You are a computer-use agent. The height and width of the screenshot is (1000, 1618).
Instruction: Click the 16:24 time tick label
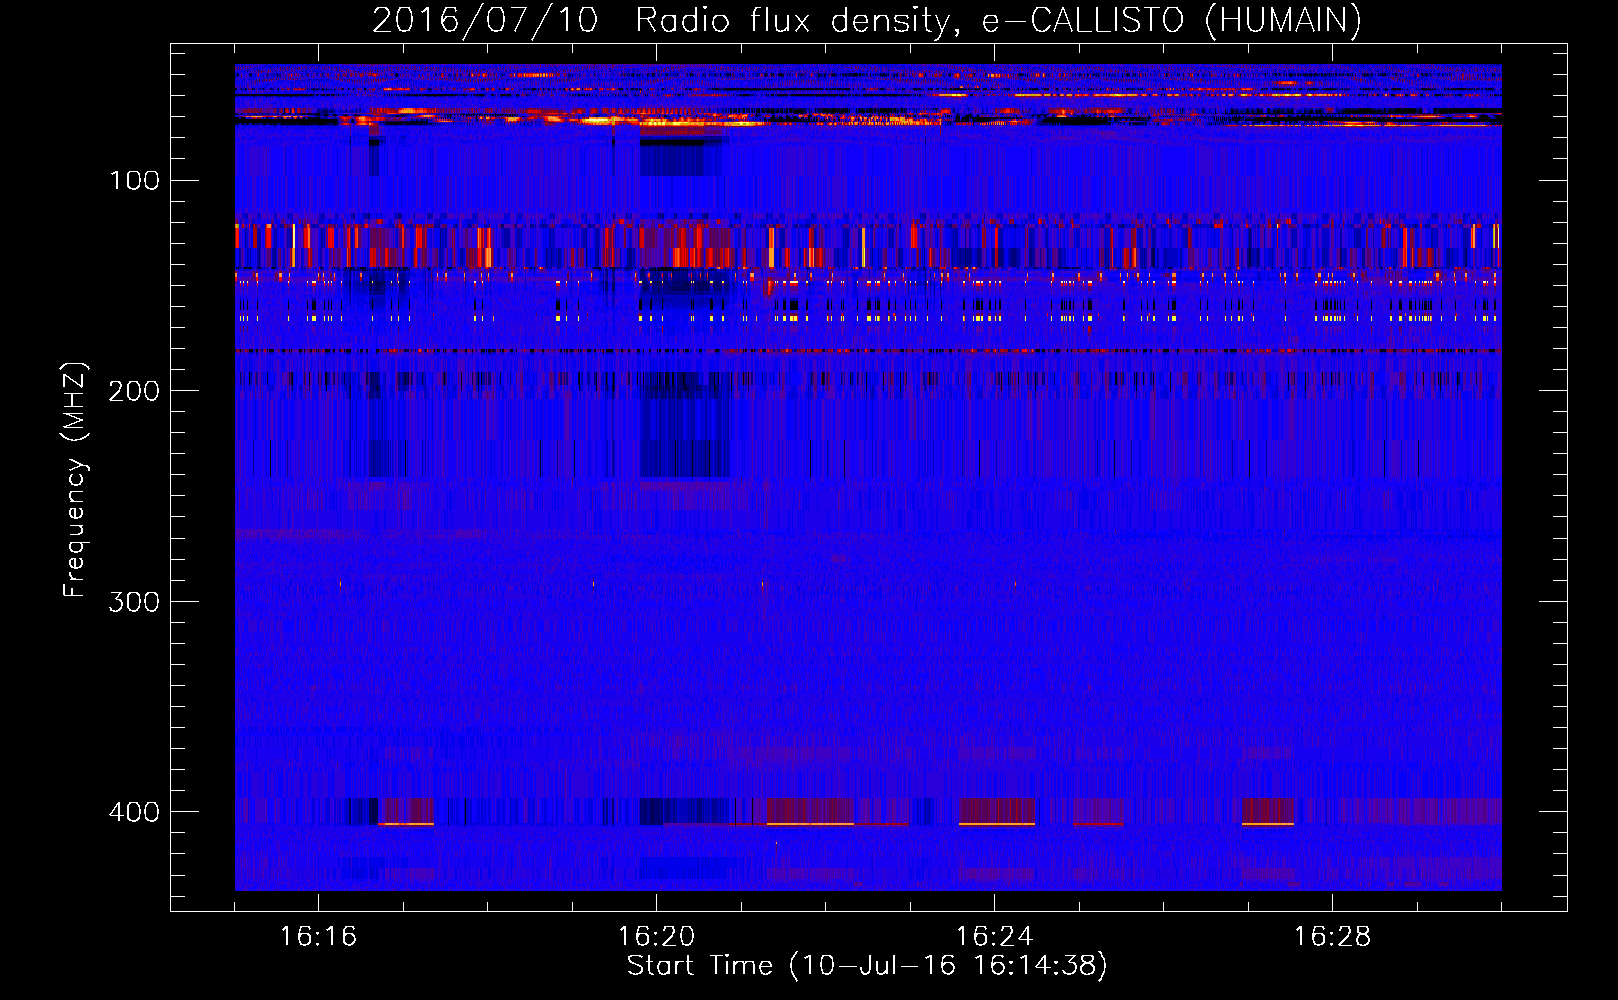994,937
